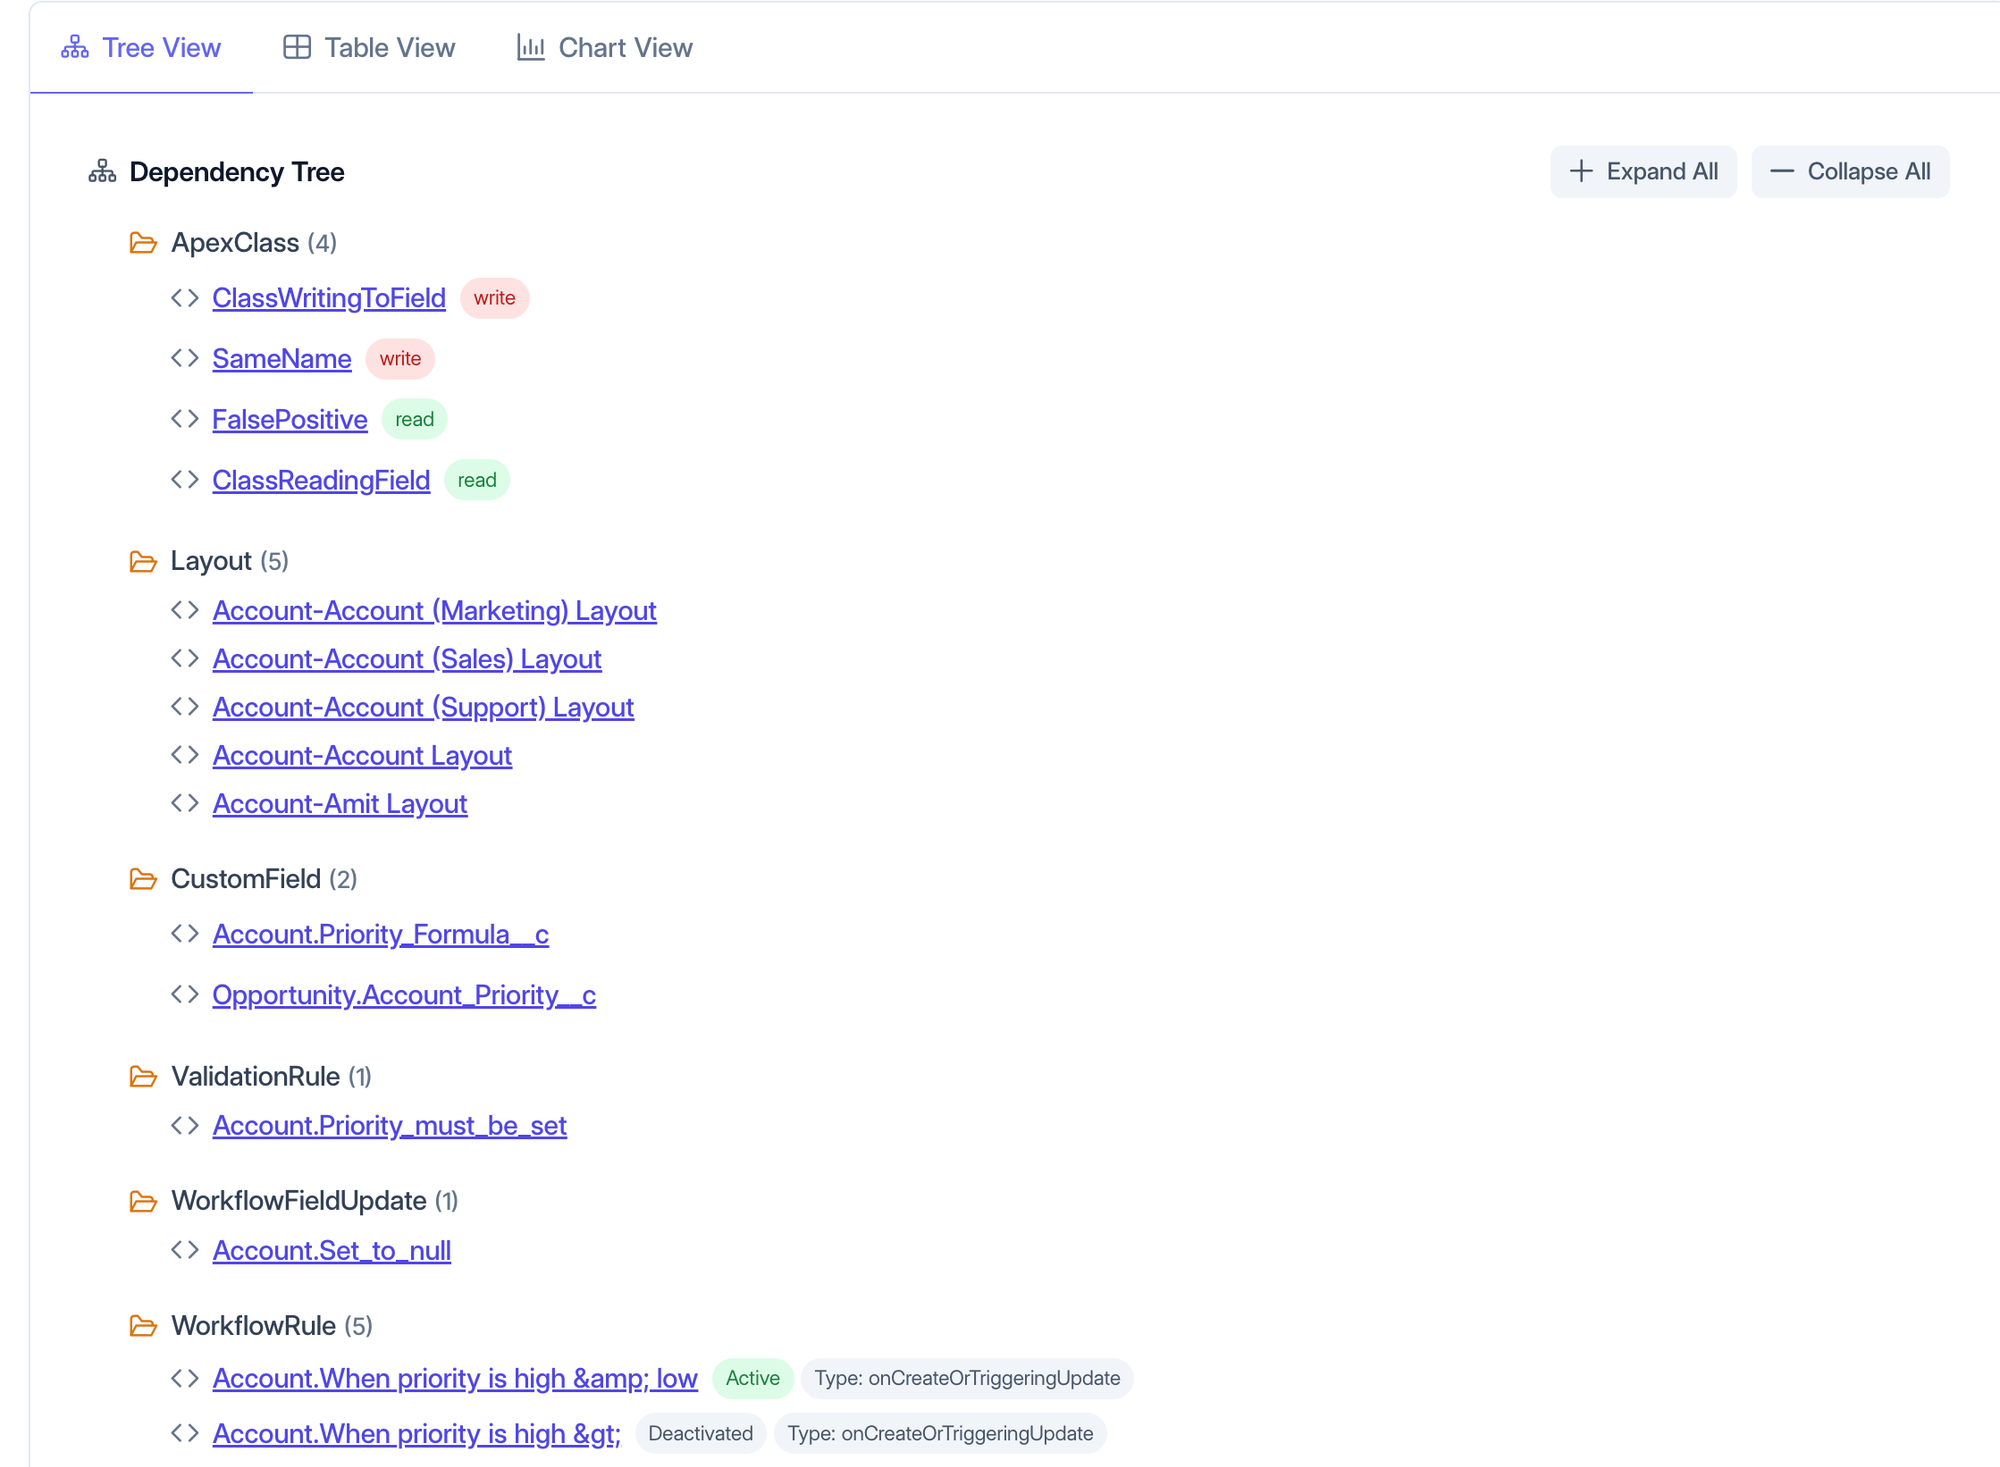Image resolution: width=2000 pixels, height=1467 pixels.
Task: Click the Dependency Tree heading icon
Action: coord(102,172)
